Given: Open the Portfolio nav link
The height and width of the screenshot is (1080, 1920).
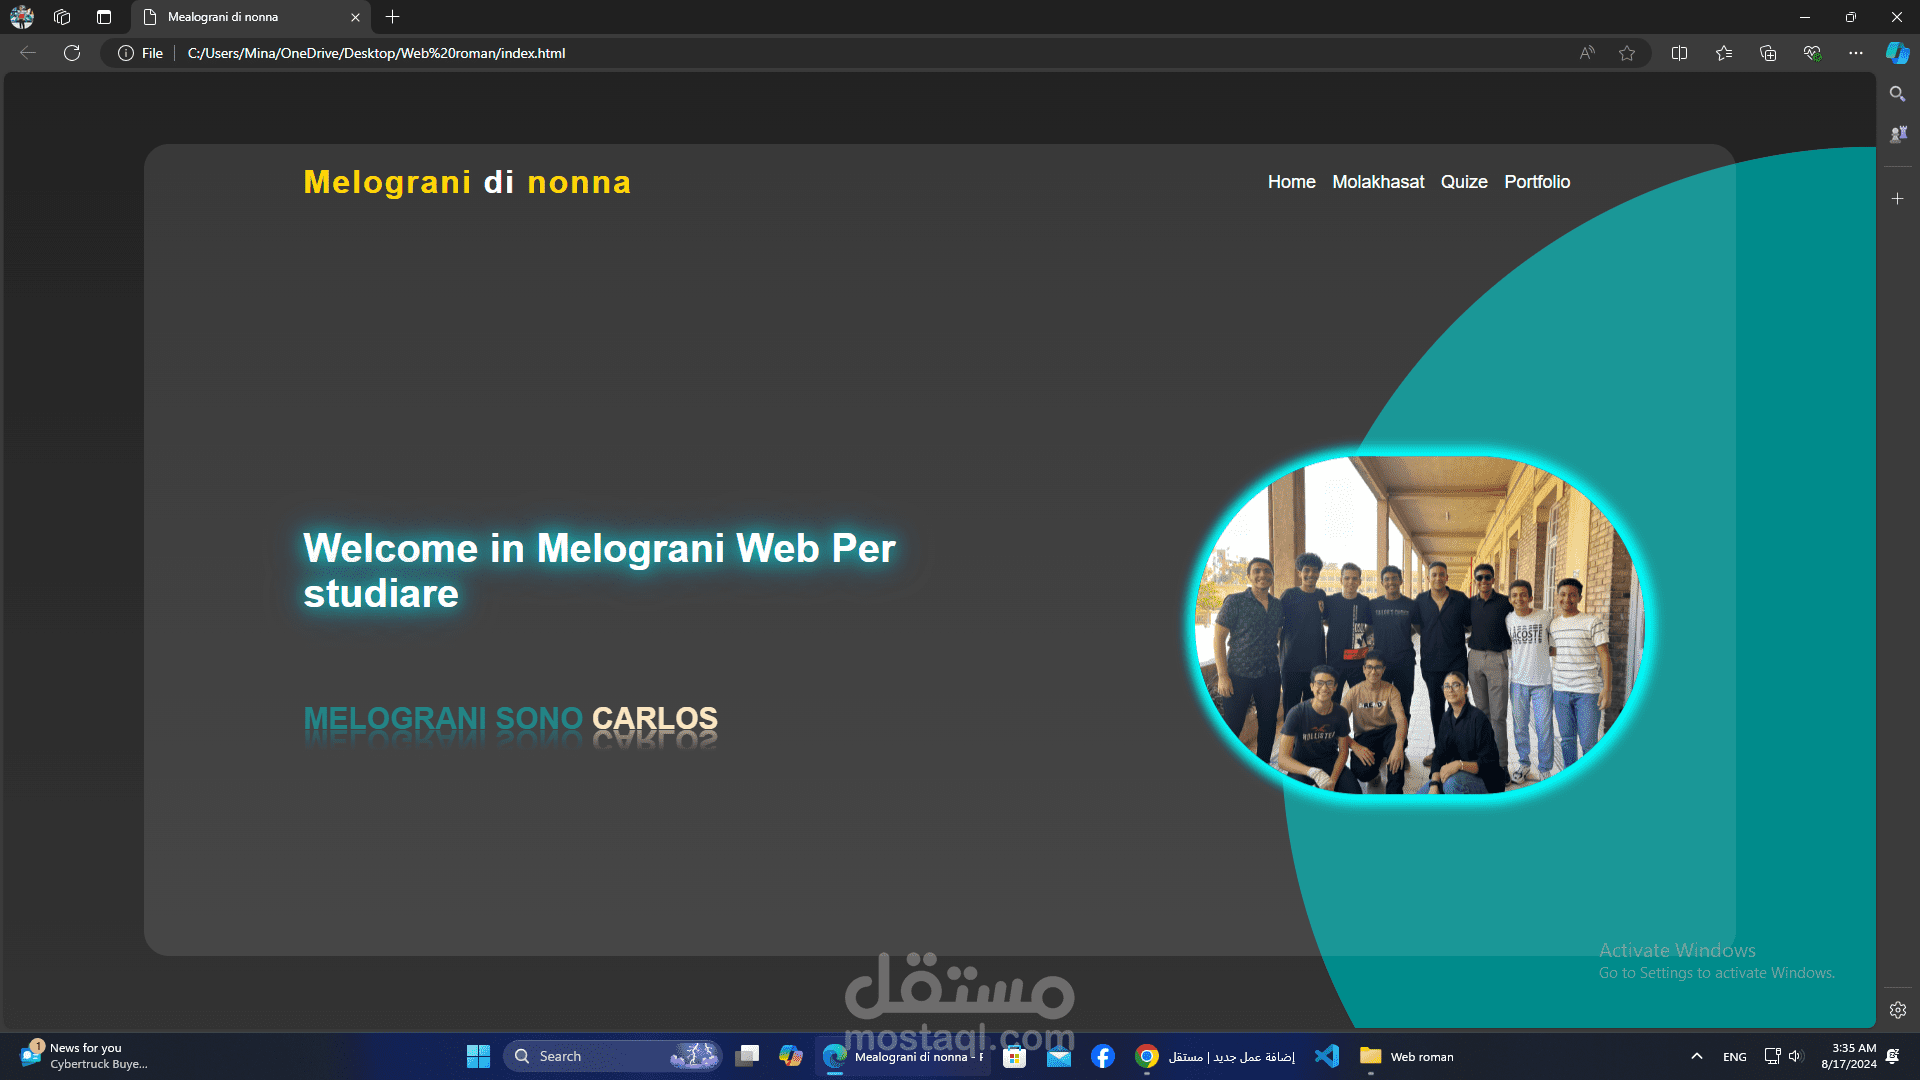Looking at the screenshot, I should (x=1537, y=182).
